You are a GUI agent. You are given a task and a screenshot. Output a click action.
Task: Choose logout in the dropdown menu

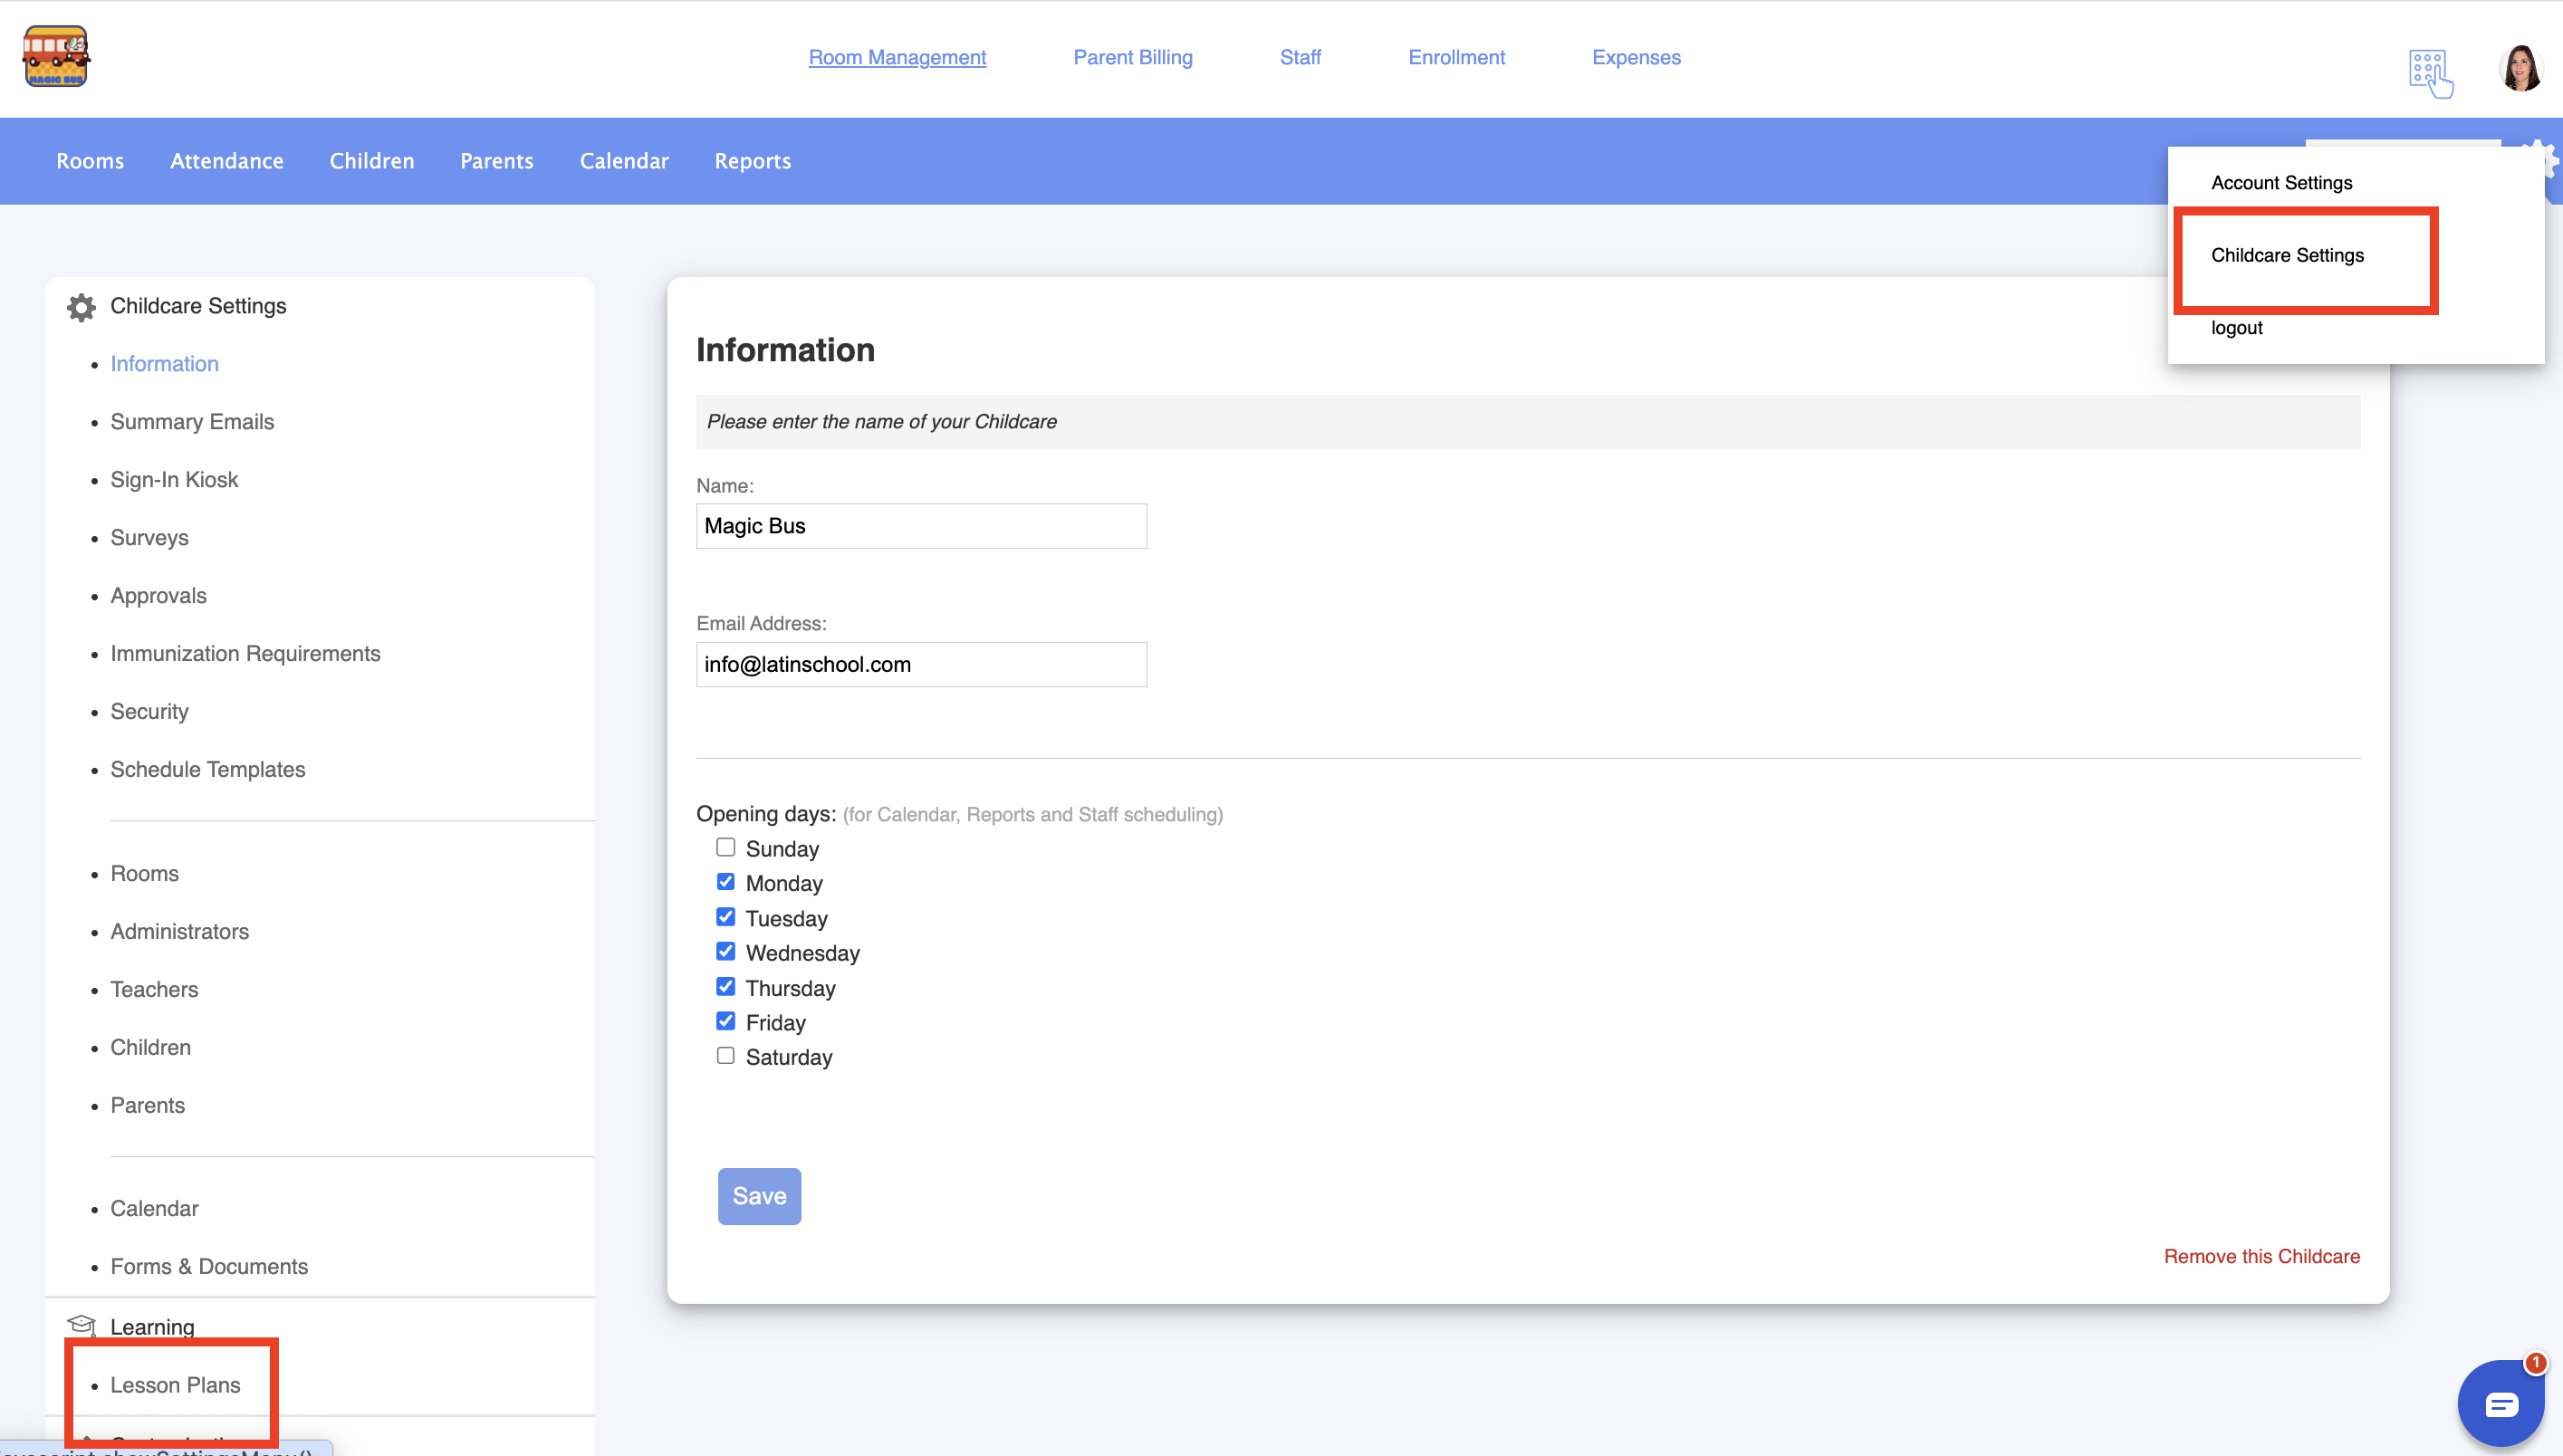(2236, 328)
